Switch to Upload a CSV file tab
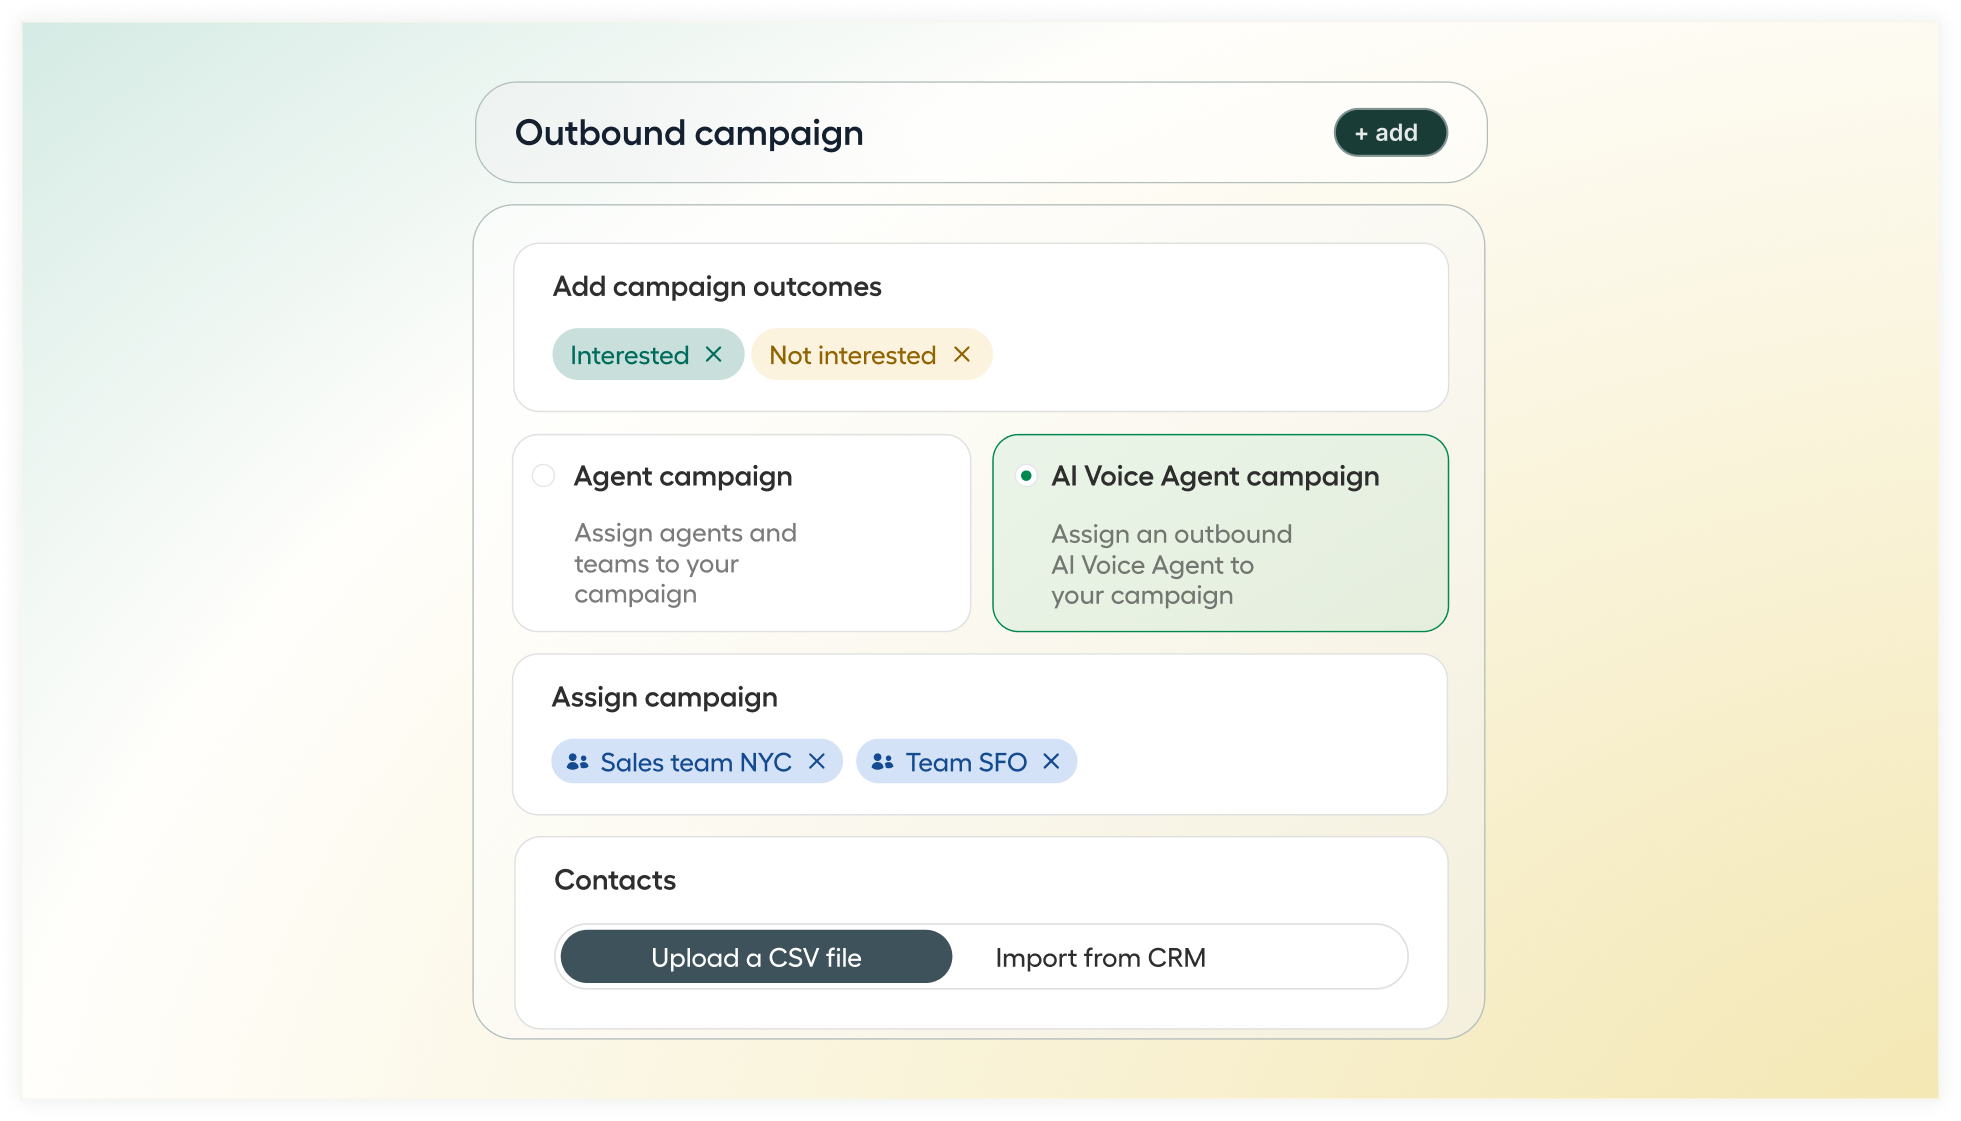Viewport: 1961px width, 1121px height. [756, 957]
